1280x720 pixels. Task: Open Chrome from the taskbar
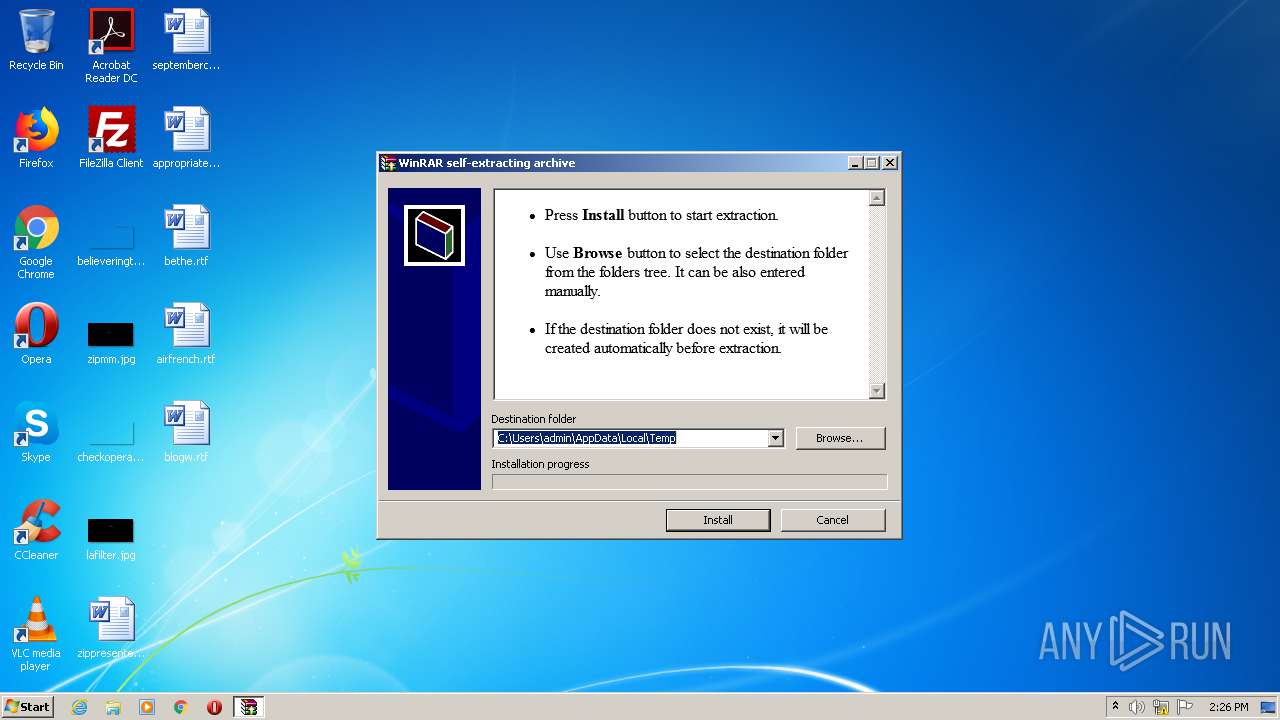(181, 707)
